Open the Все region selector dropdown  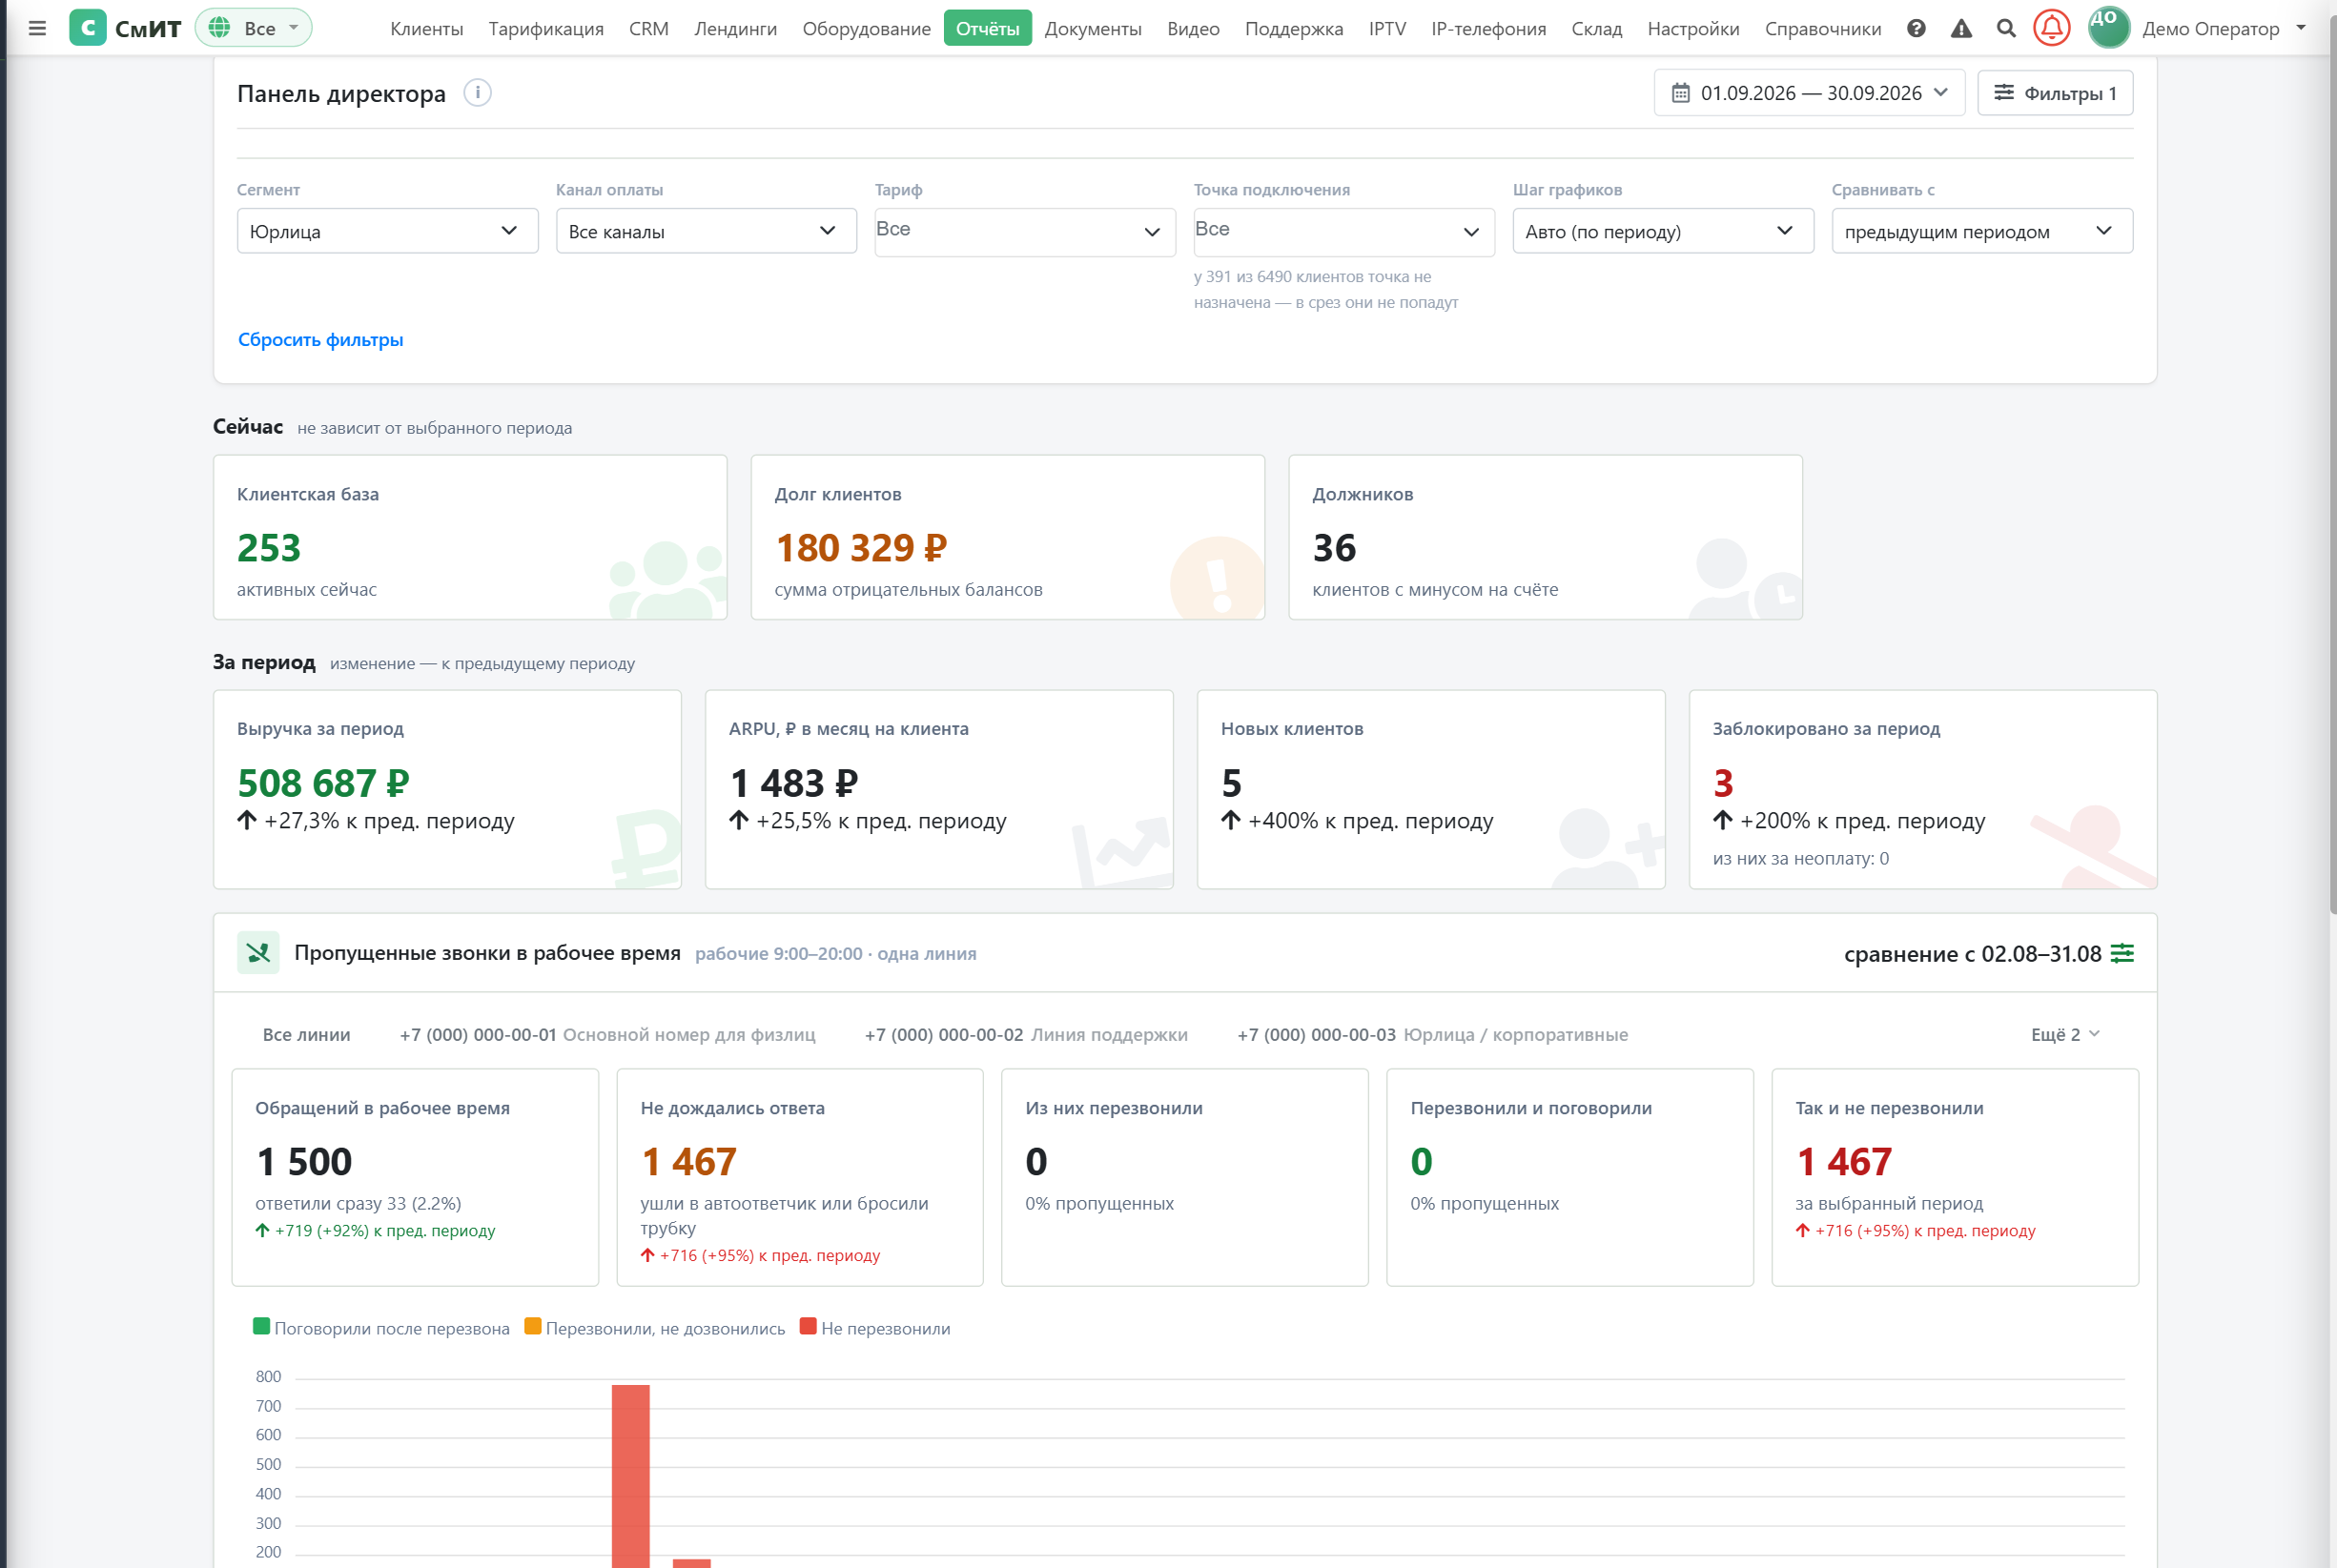coord(254,28)
